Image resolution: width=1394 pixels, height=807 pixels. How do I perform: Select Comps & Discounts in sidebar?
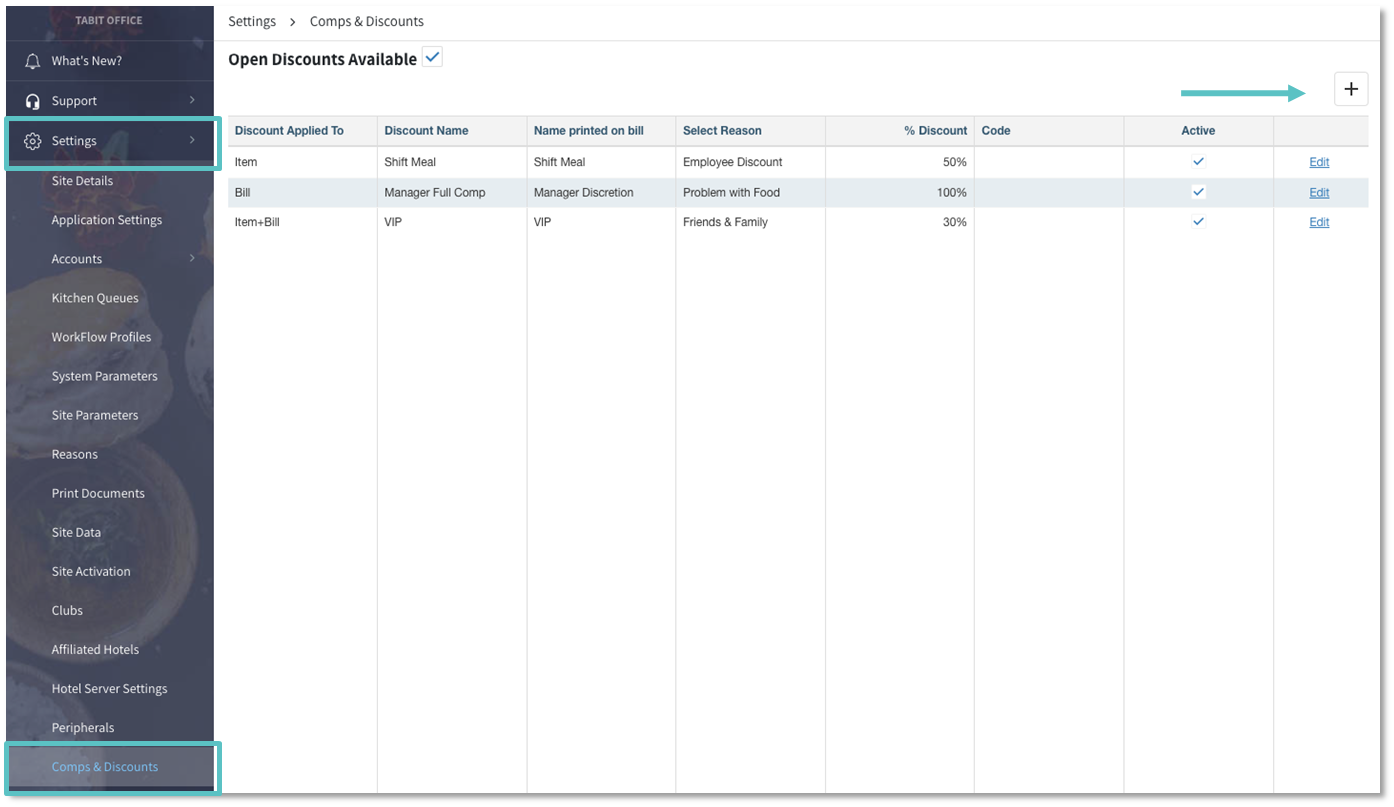point(105,767)
